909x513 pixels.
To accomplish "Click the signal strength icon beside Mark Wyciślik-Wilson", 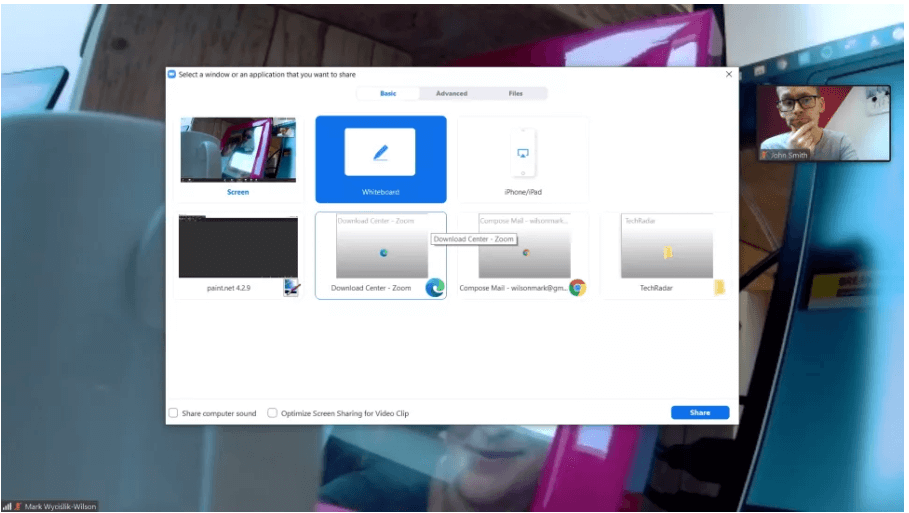I will (7, 506).
